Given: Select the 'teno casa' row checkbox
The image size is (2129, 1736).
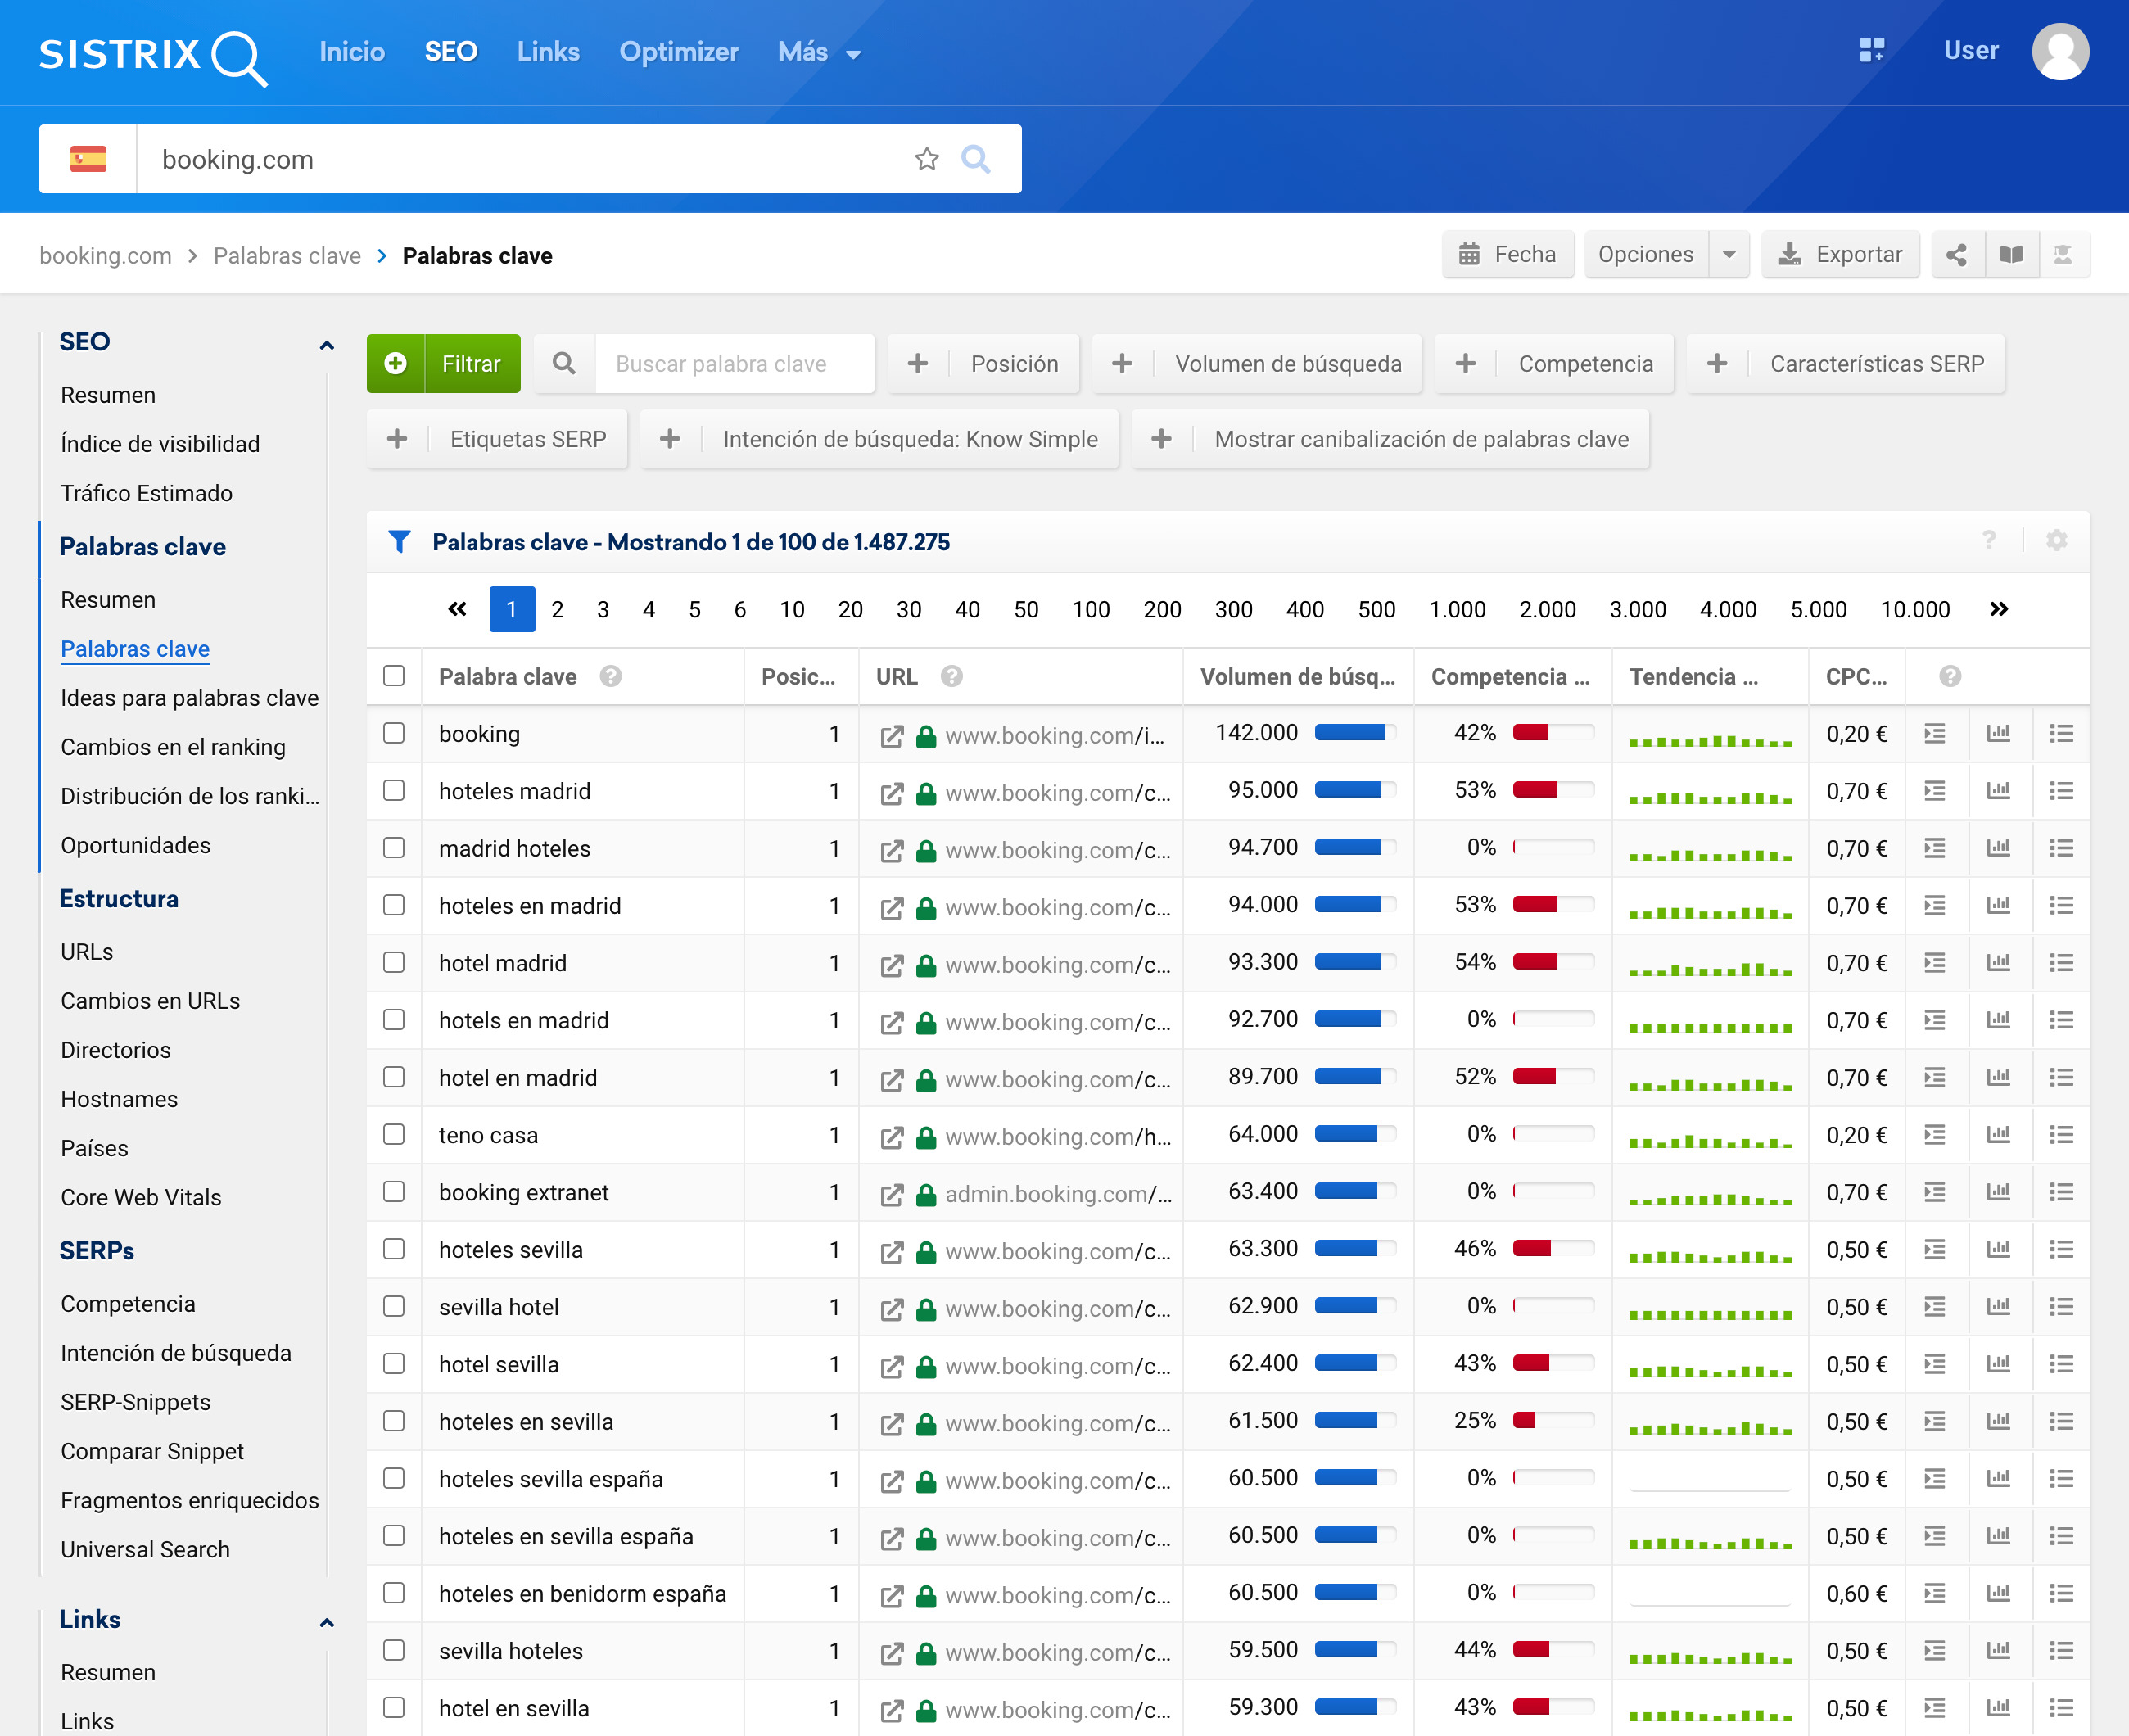Looking at the screenshot, I should coord(394,1135).
